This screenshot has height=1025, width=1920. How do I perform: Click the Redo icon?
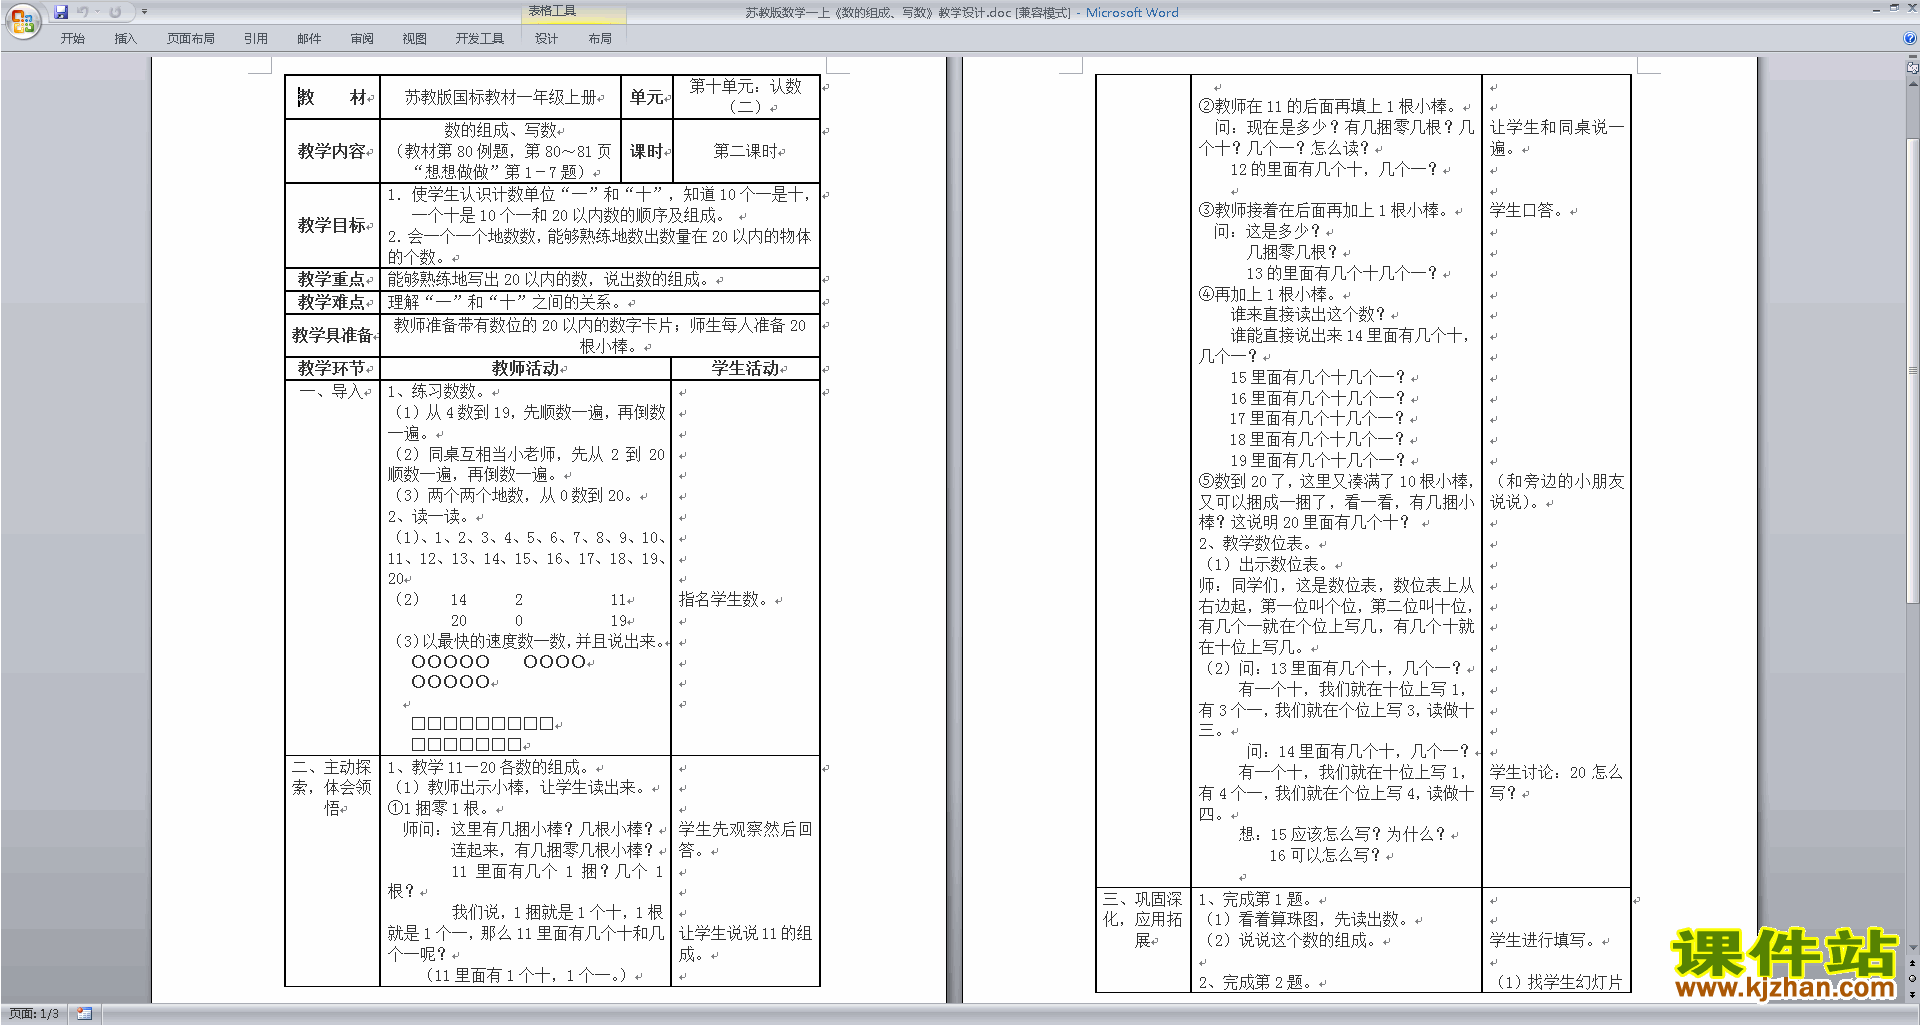pos(115,12)
